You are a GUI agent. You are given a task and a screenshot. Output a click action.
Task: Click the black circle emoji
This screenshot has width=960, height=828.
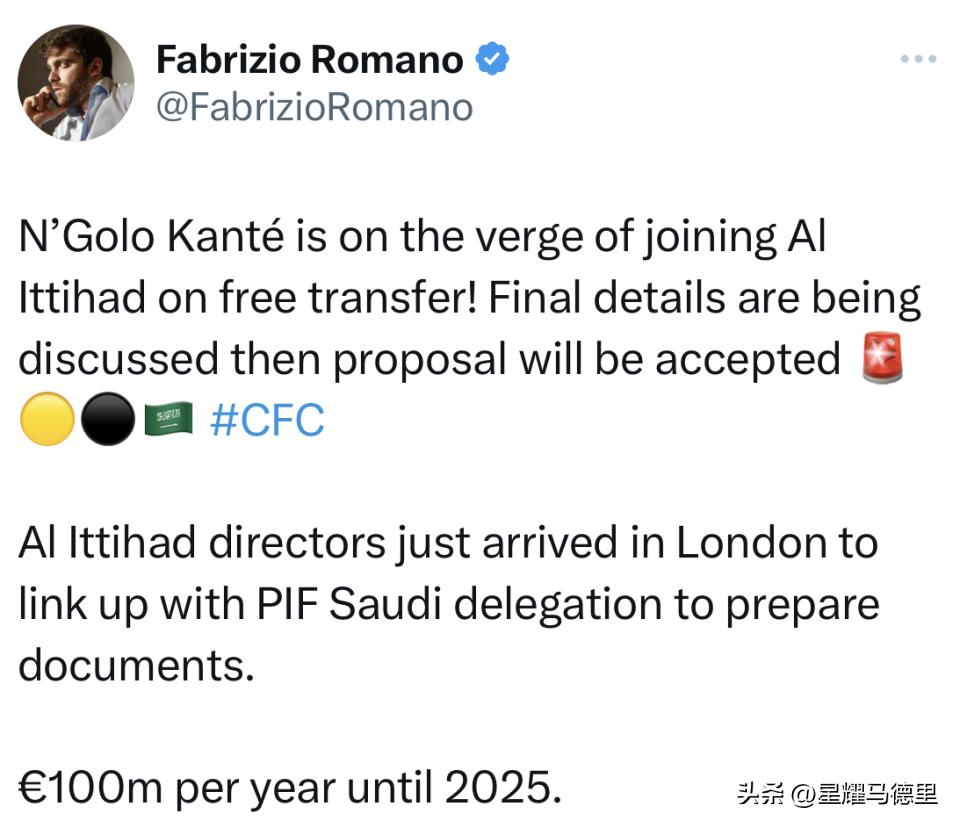pyautogui.click(x=105, y=420)
